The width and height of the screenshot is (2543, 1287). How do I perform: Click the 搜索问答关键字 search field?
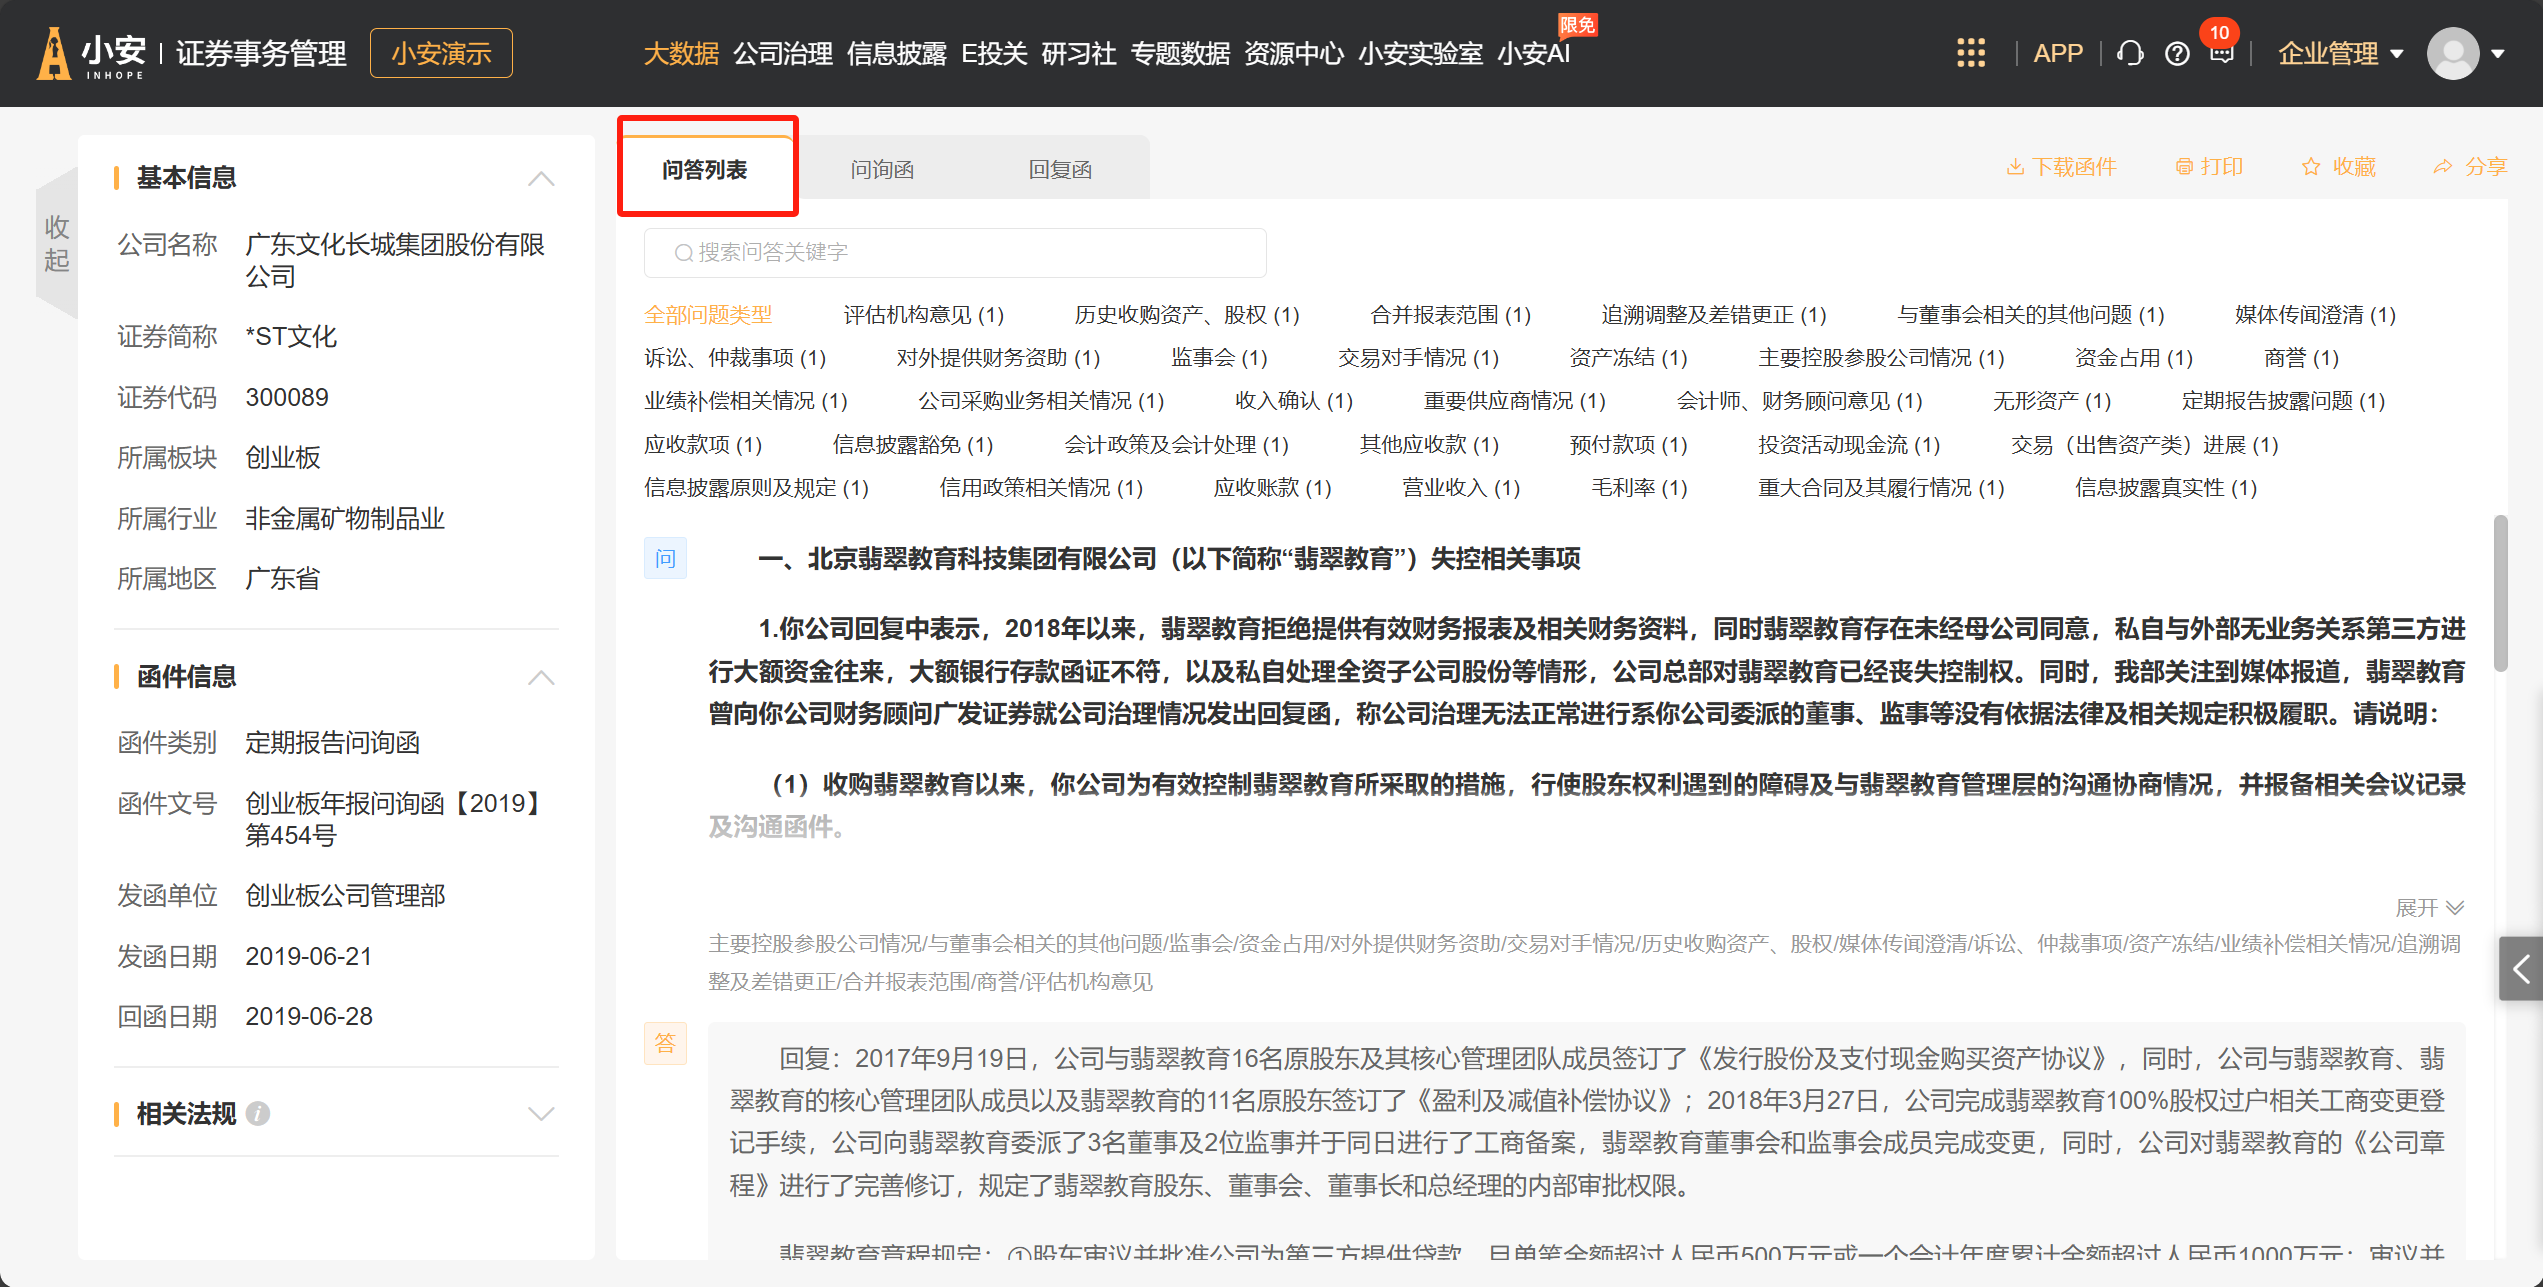coord(955,252)
